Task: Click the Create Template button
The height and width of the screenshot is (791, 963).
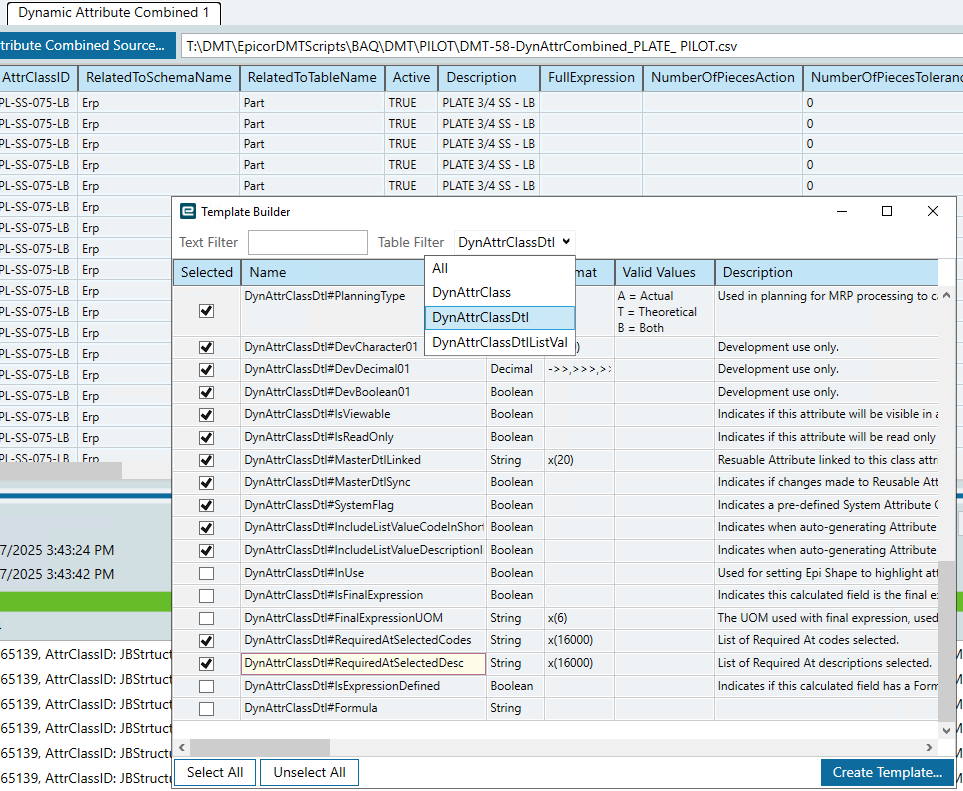Action: pyautogui.click(x=887, y=773)
